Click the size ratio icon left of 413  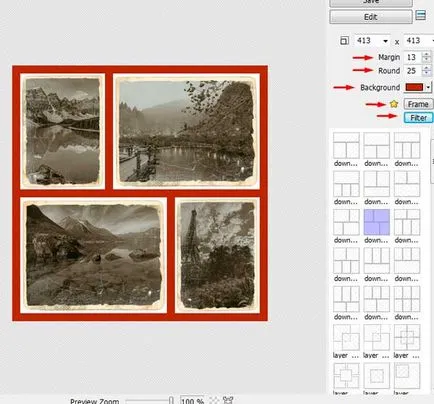click(344, 41)
